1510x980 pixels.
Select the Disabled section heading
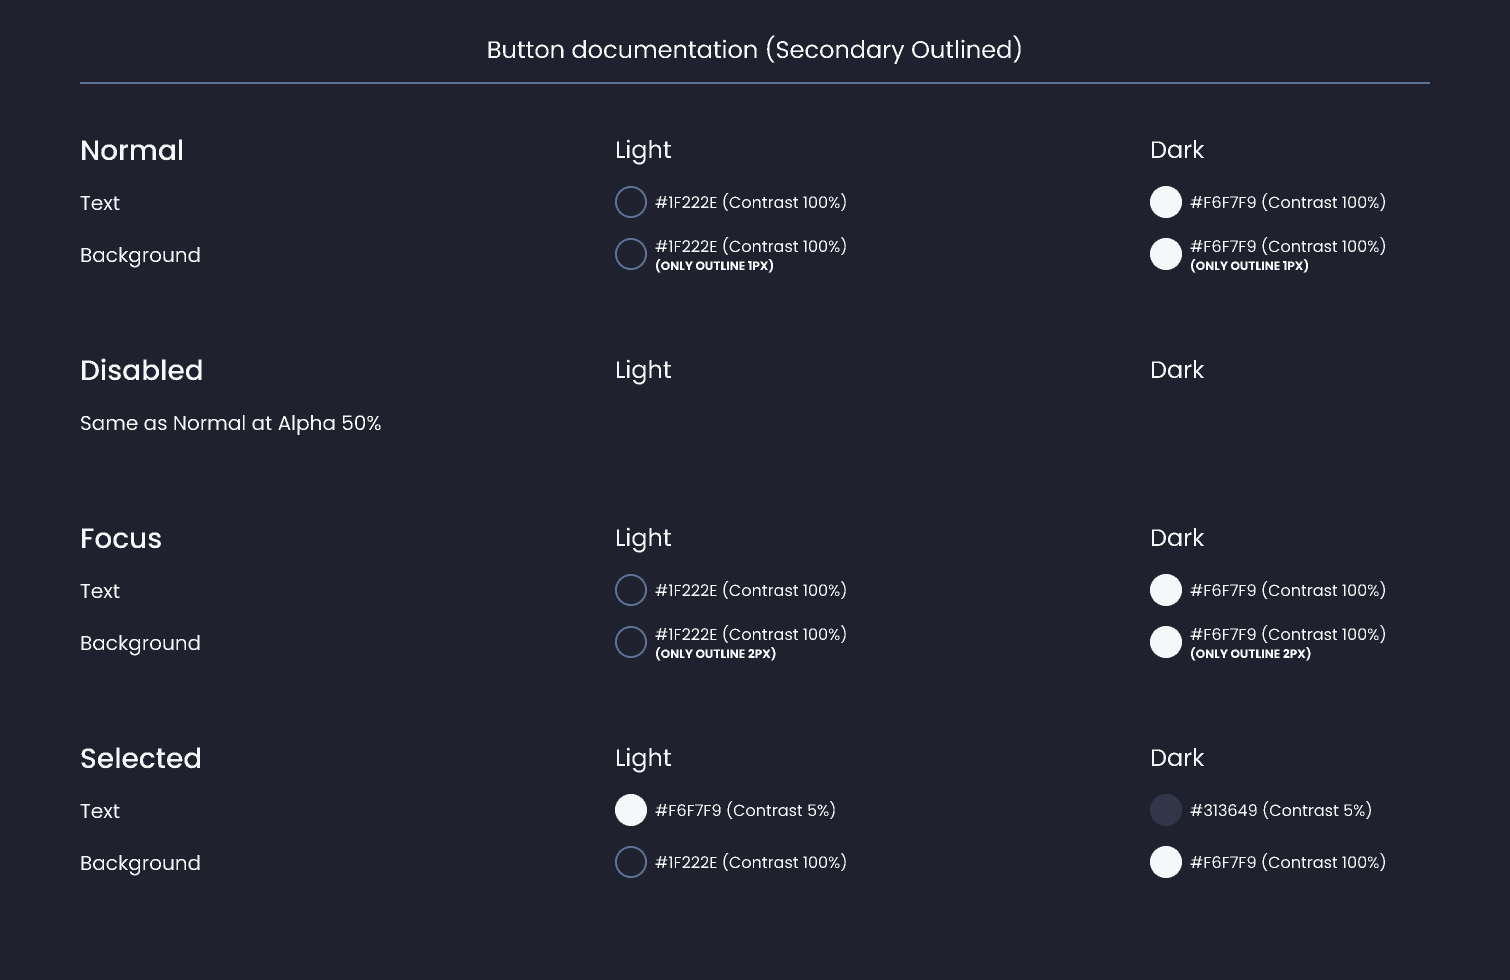[141, 370]
